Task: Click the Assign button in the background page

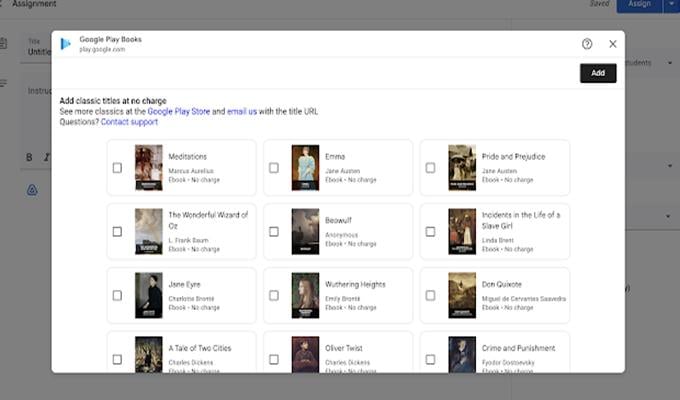Action: point(639,4)
